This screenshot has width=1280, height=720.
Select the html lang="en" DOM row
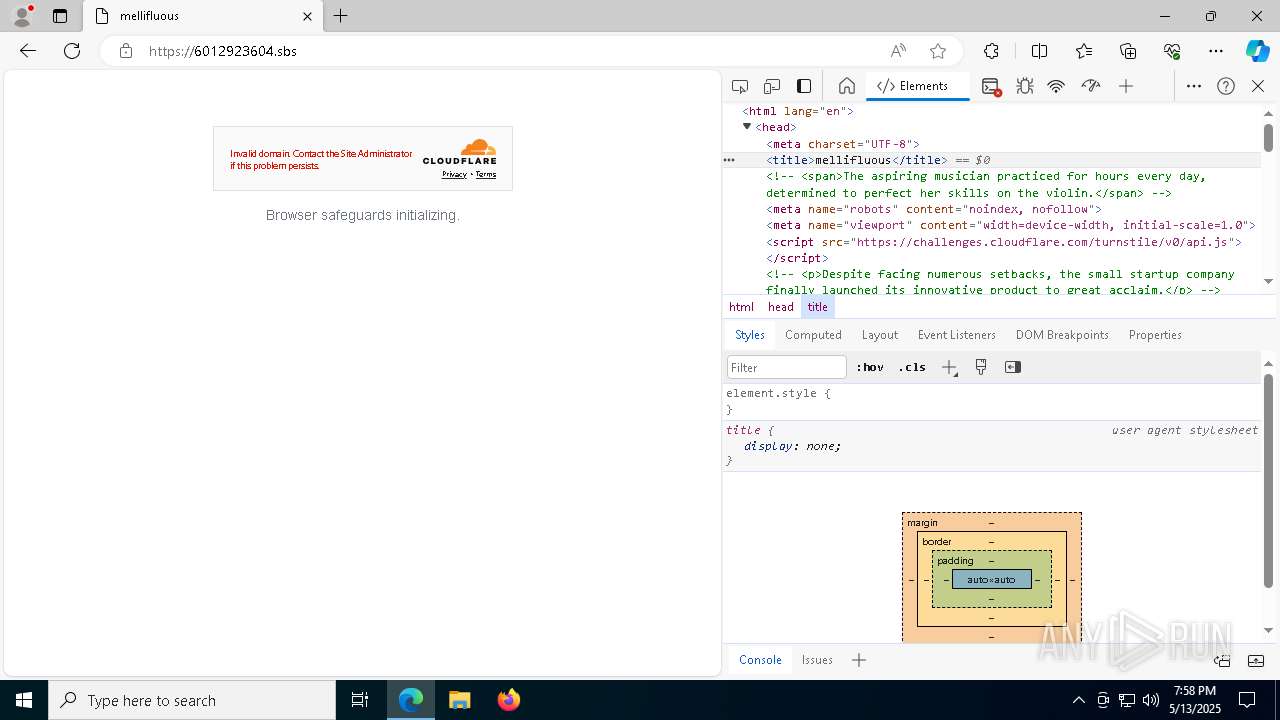tap(797, 111)
